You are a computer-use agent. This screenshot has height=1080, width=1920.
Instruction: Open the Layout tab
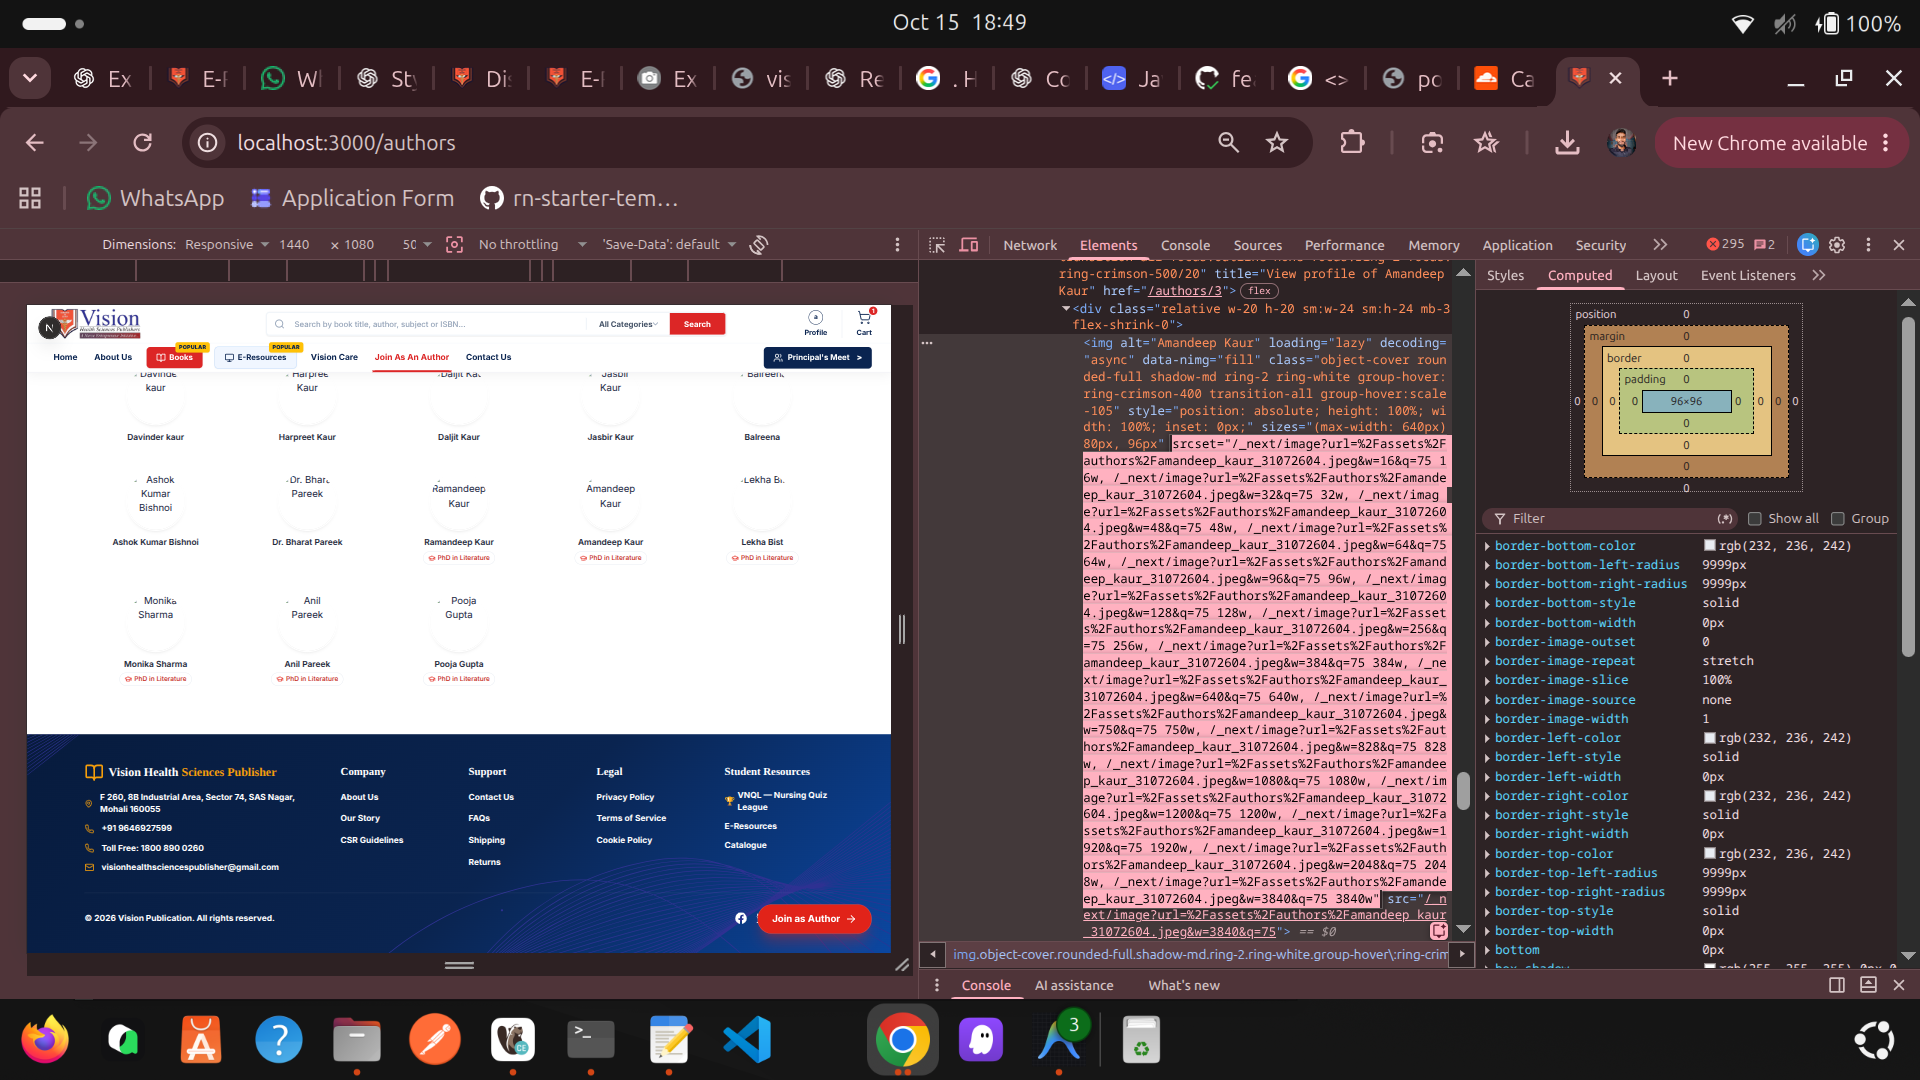click(x=1656, y=275)
